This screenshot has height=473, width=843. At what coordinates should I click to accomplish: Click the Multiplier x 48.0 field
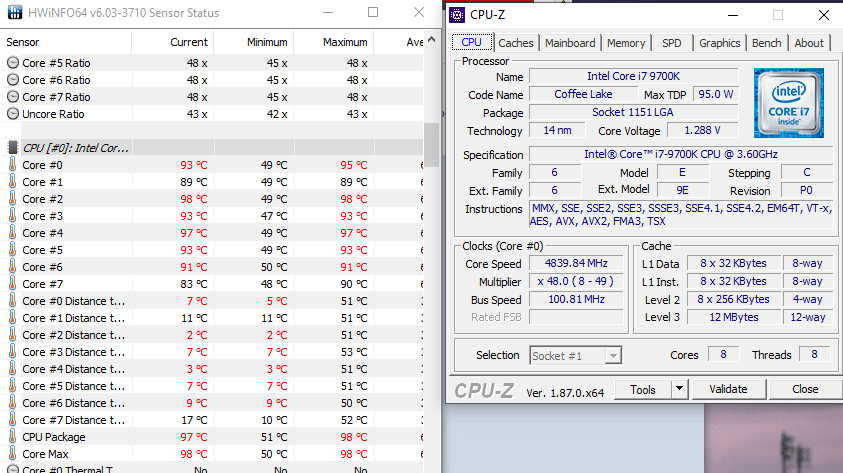coord(576,281)
